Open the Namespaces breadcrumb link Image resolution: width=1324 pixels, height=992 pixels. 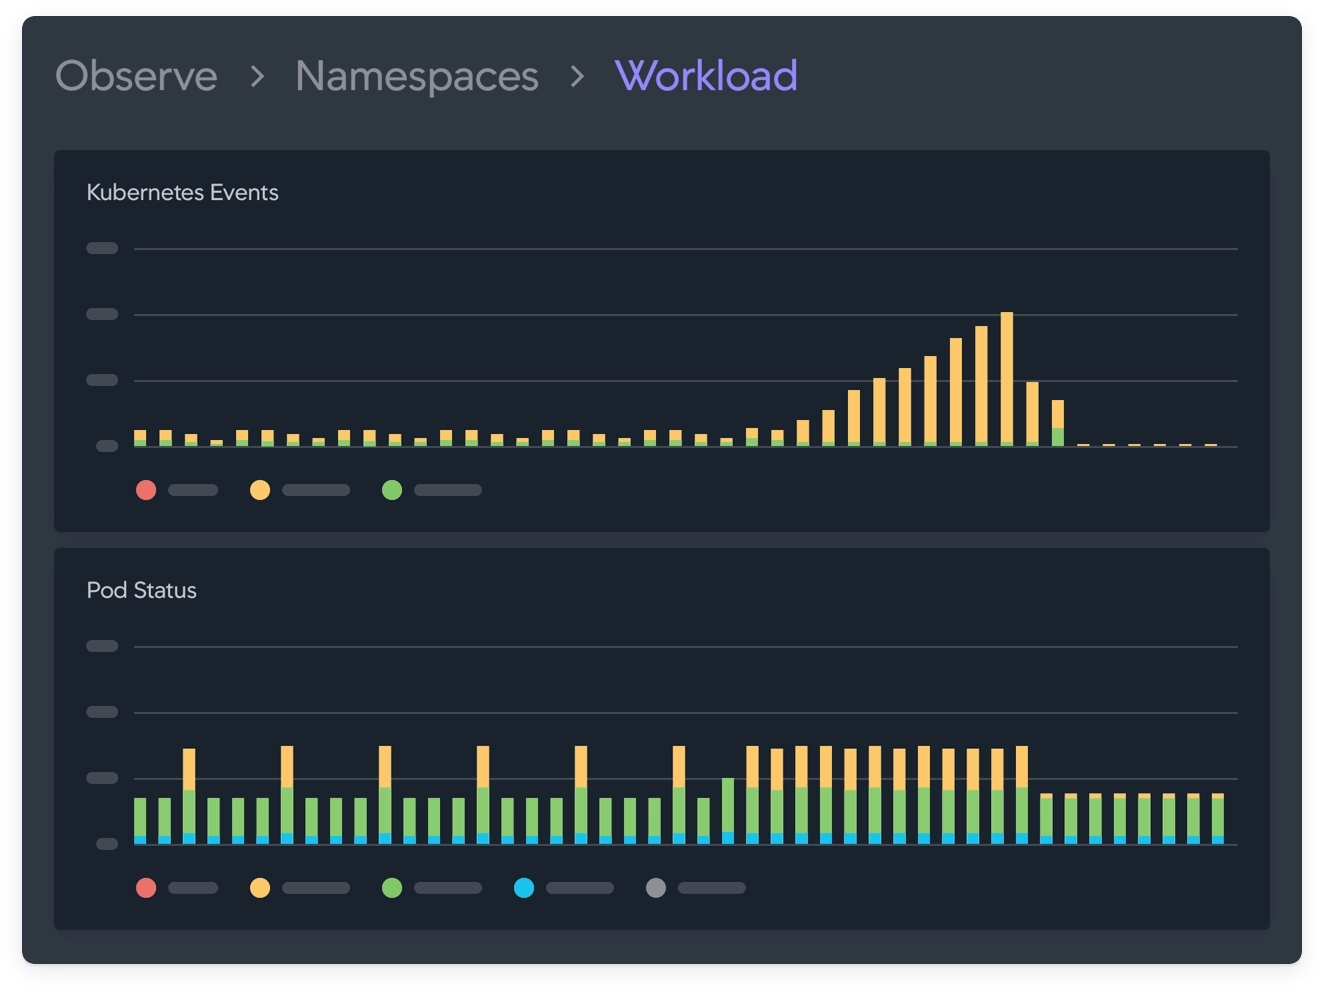point(417,76)
